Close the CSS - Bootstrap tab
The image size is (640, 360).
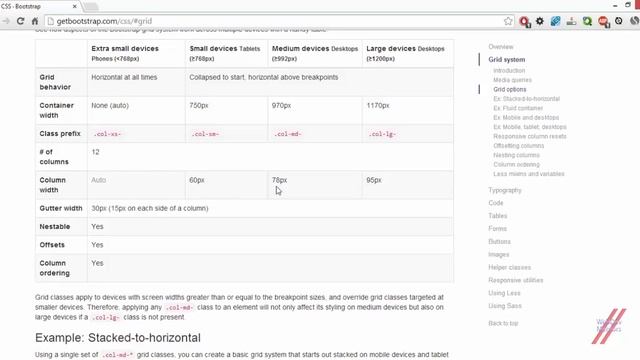(75, 6)
